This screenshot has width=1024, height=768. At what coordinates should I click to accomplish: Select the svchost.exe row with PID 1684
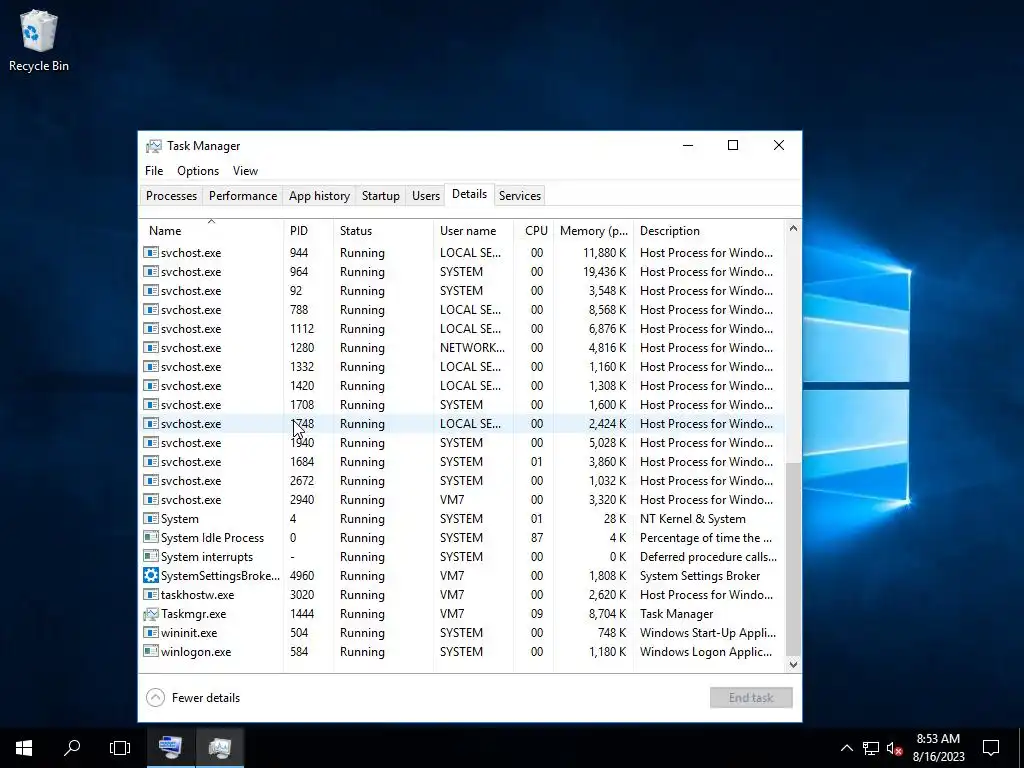(x=462, y=462)
